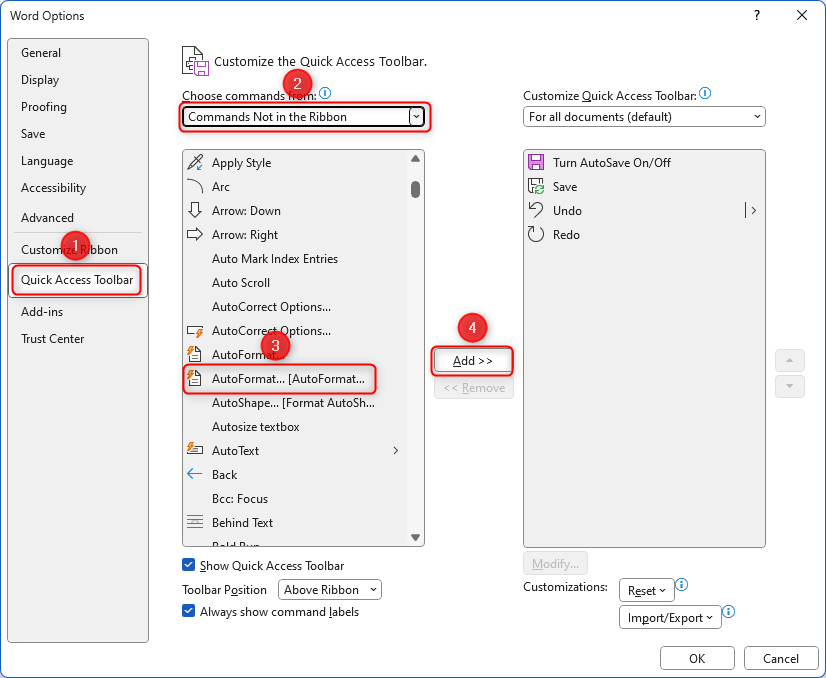Click the Turn AutoSave On/Off icon
Viewport: 826px width, 678px height.
click(x=536, y=162)
